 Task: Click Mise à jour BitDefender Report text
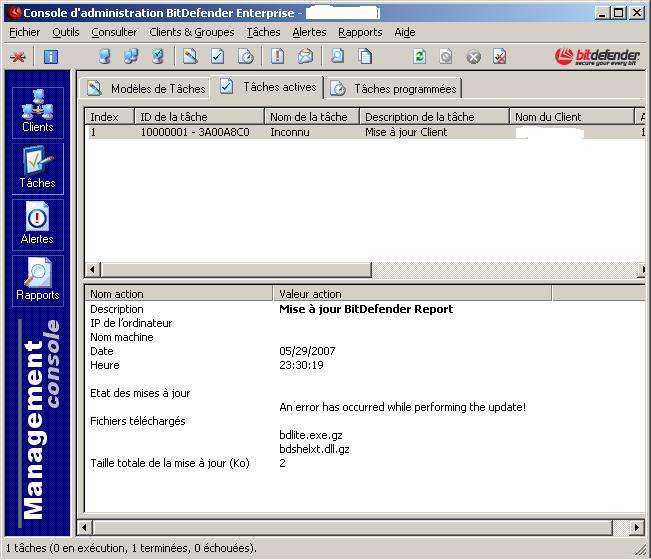coord(366,309)
